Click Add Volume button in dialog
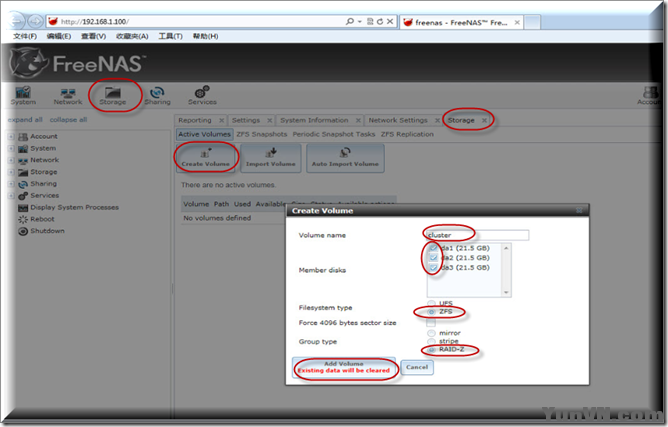 (x=344, y=367)
